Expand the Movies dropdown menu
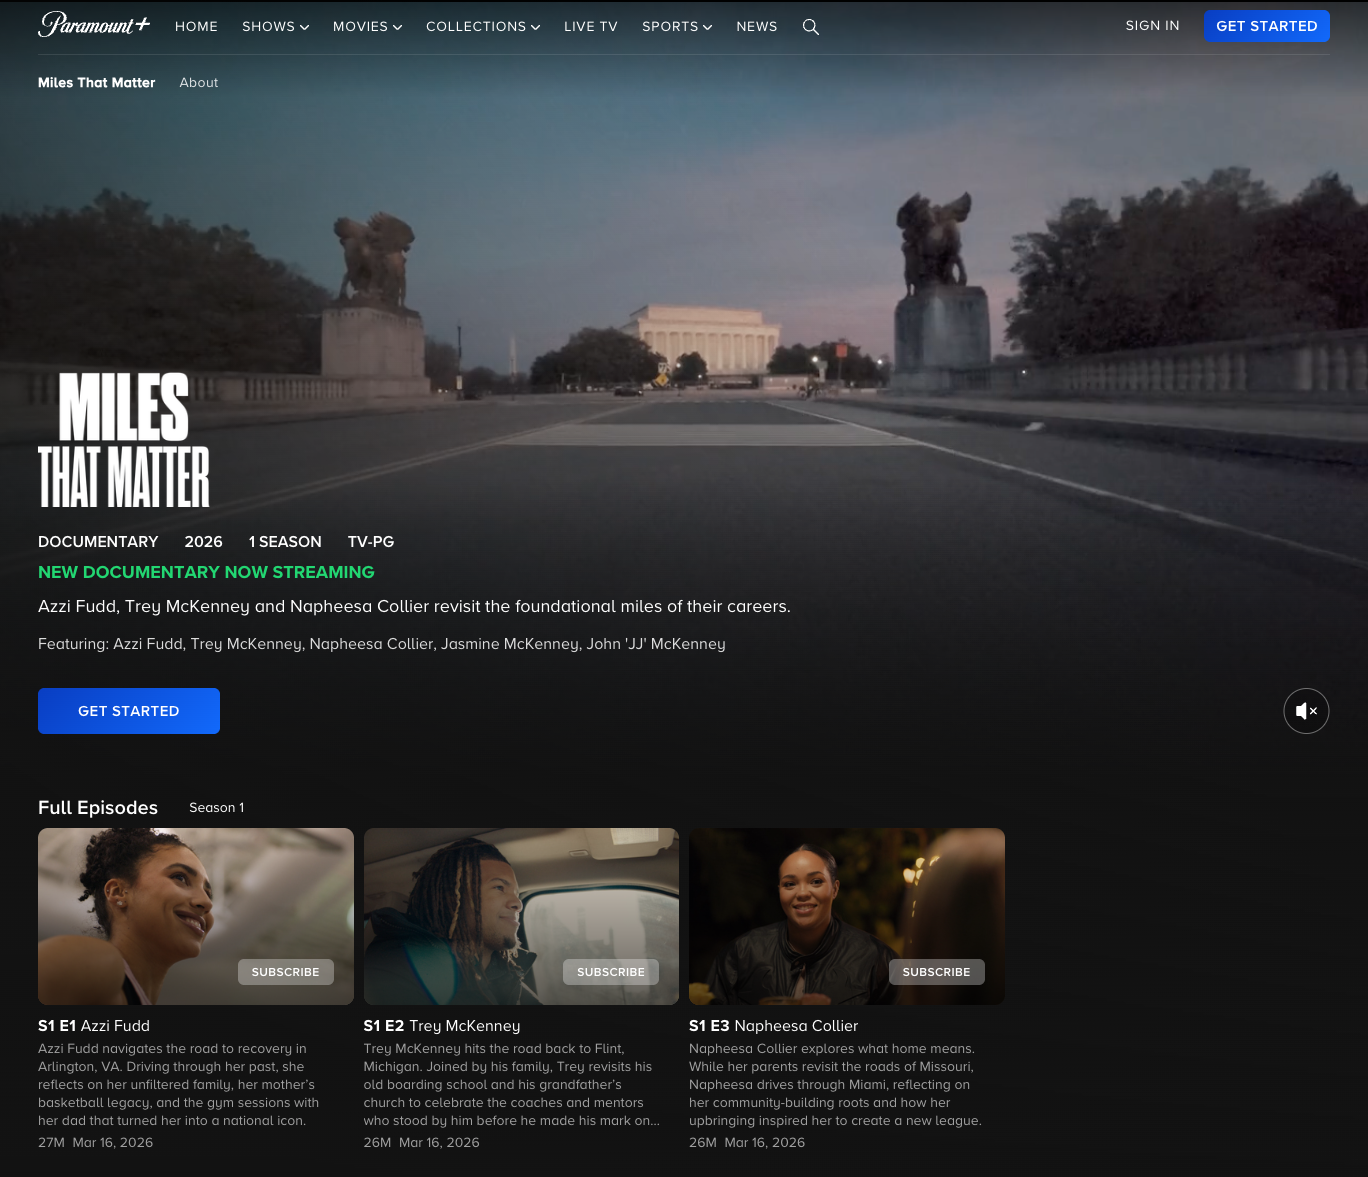 pyautogui.click(x=367, y=27)
